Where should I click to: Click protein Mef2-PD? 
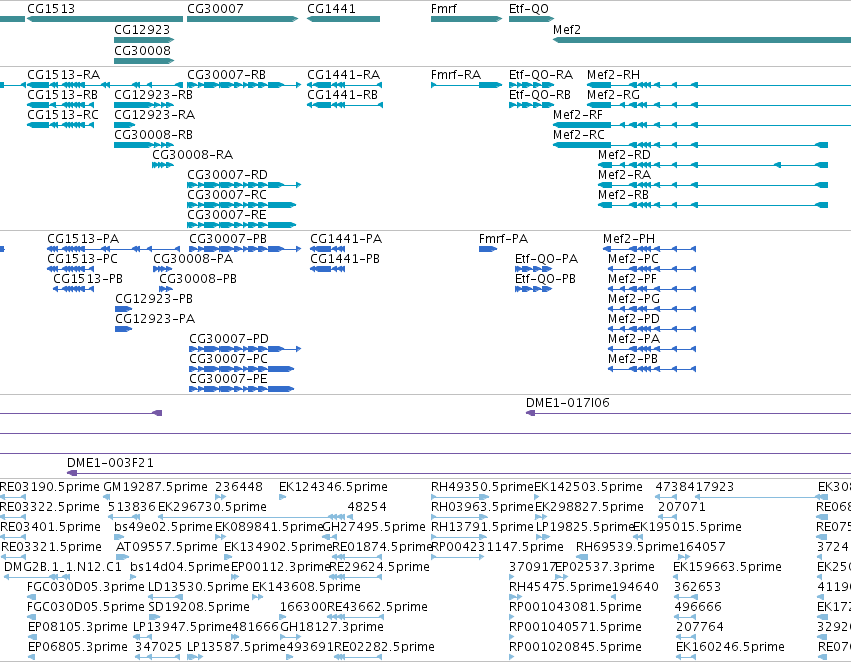(634, 319)
